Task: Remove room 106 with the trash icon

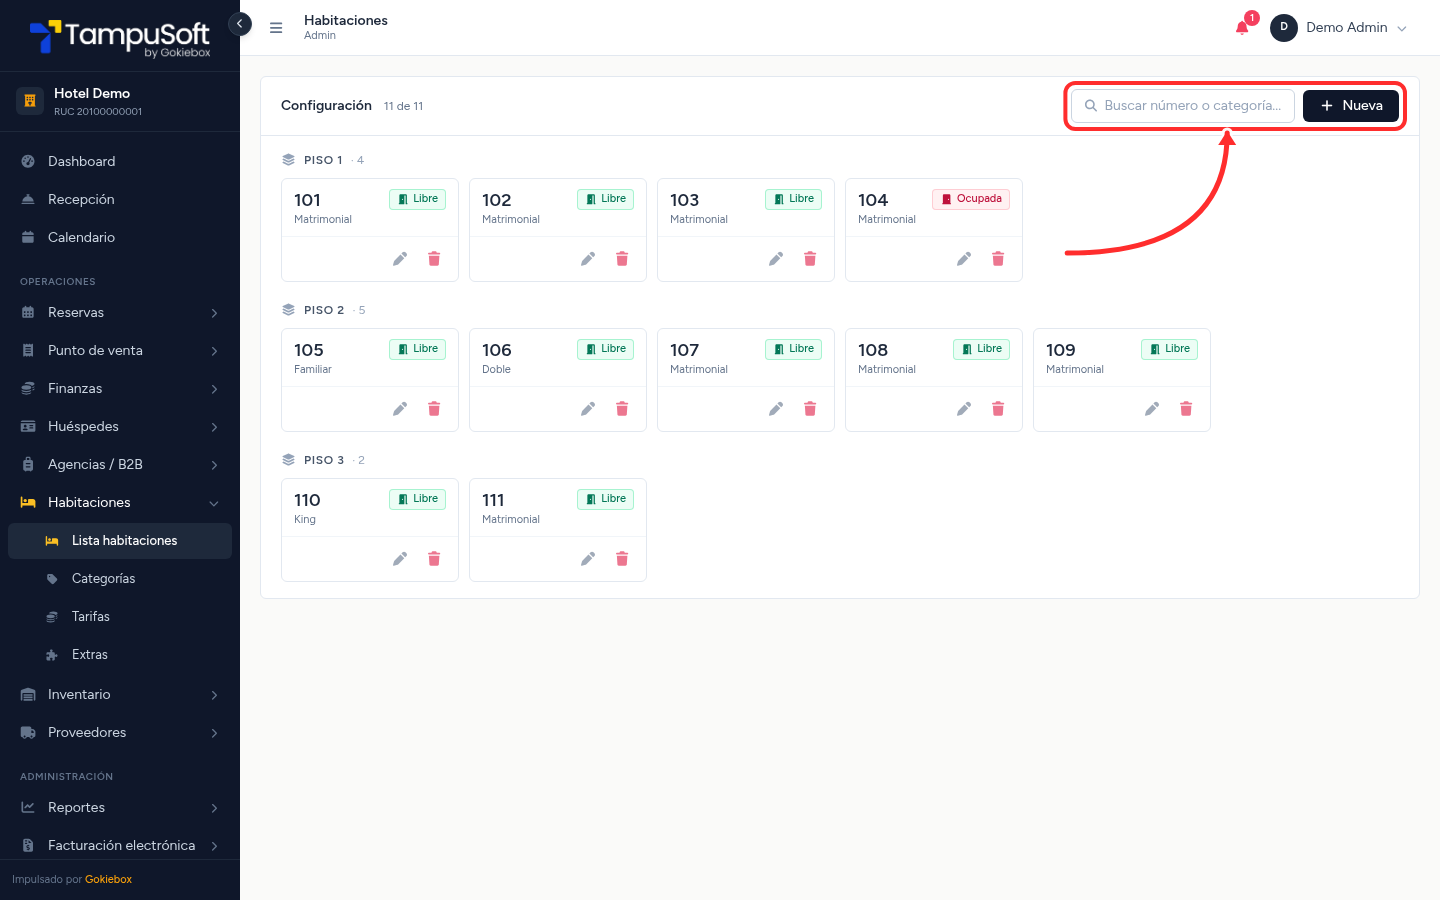Action: tap(622, 409)
